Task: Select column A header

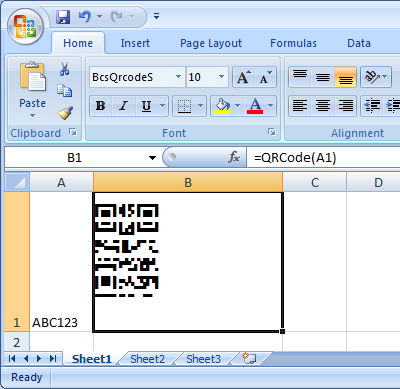Action: [x=61, y=182]
